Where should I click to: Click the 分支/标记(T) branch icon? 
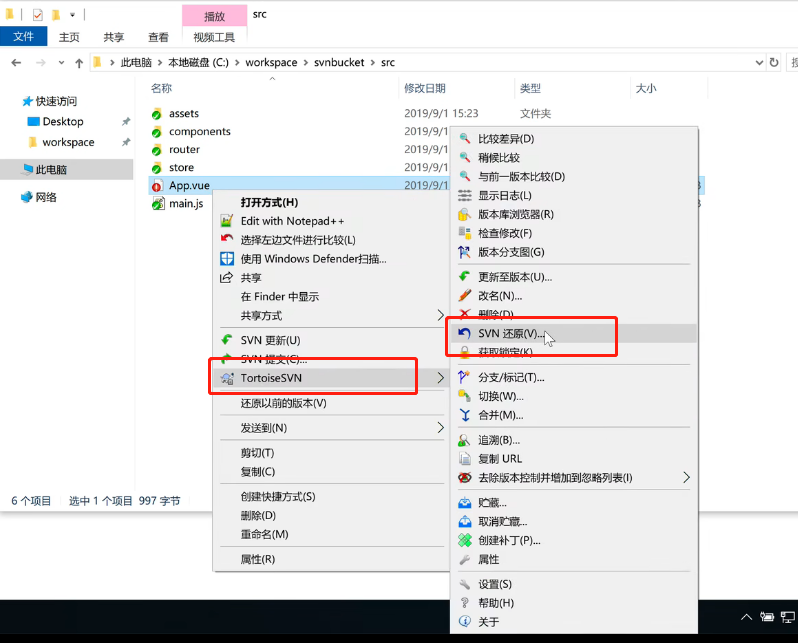click(464, 377)
